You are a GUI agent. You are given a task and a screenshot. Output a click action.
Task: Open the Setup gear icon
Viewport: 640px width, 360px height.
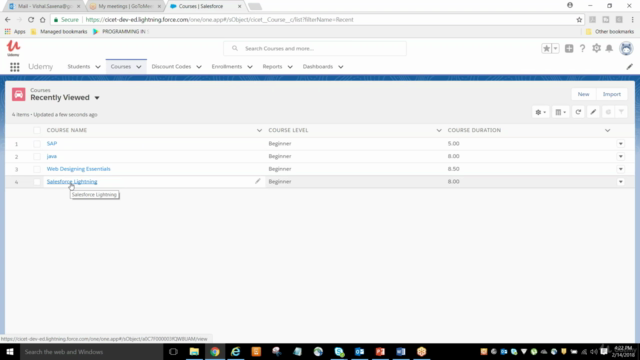596,48
